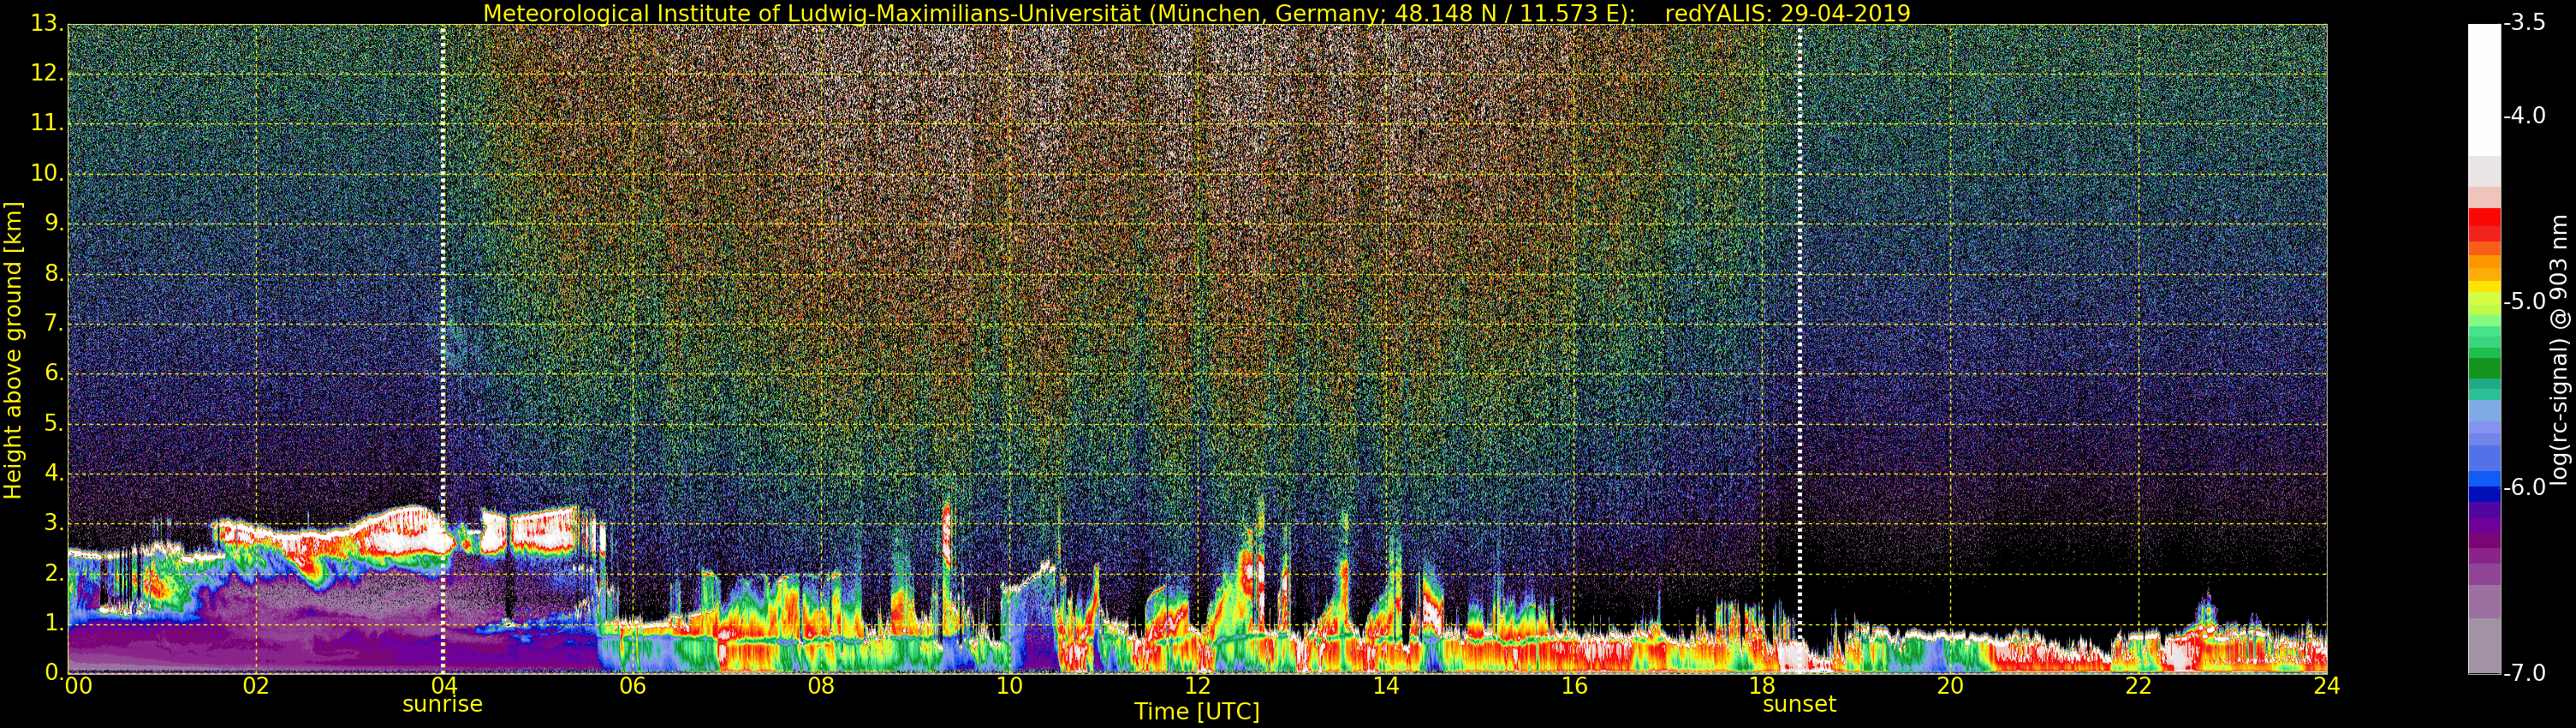
Task: Click the height axis tick "5" km
Action: 54,424
